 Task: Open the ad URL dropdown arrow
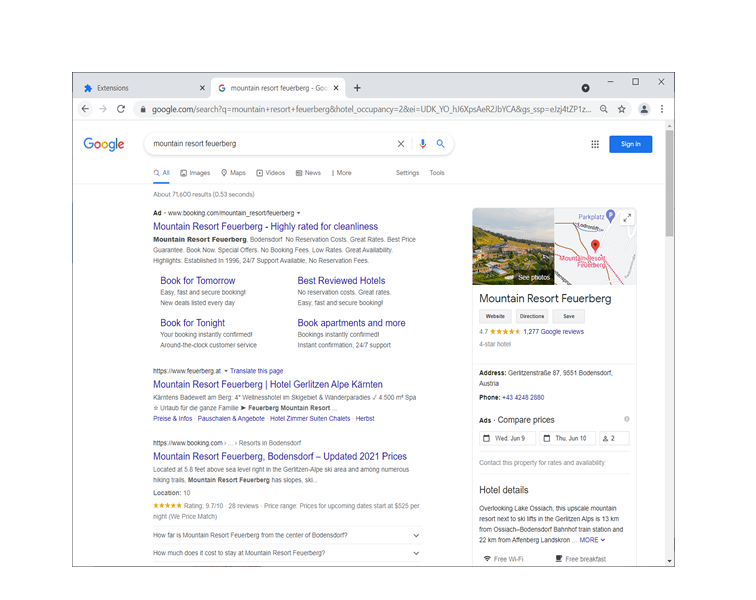tap(298, 213)
